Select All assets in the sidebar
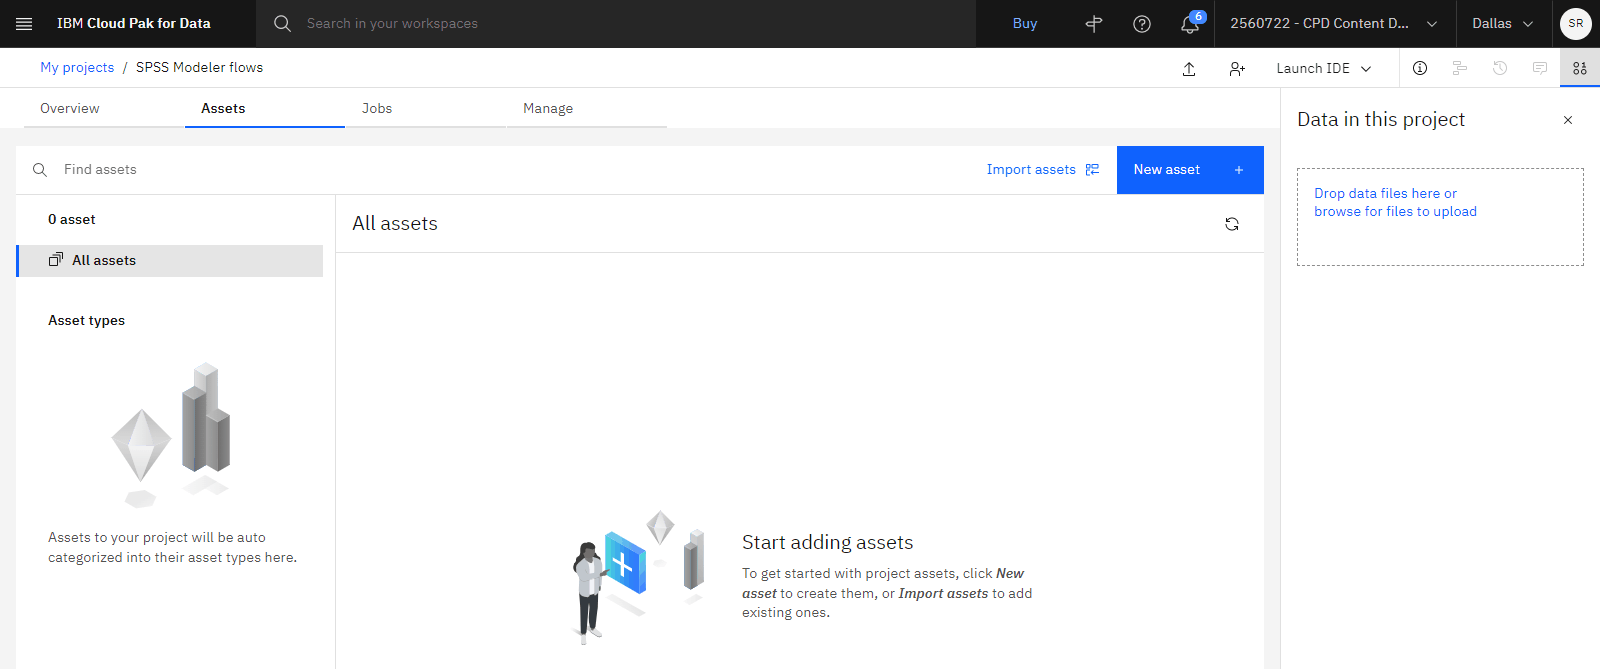This screenshot has width=1600, height=669. pyautogui.click(x=104, y=261)
